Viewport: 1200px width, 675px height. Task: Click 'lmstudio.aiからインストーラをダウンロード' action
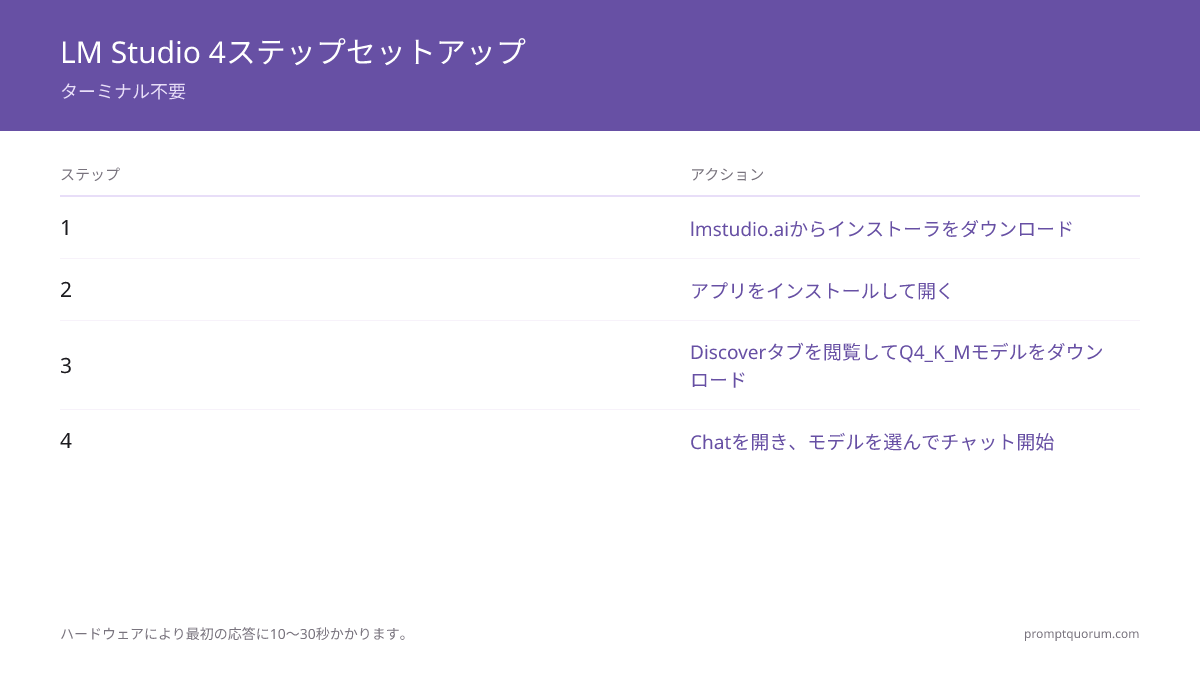(x=881, y=229)
